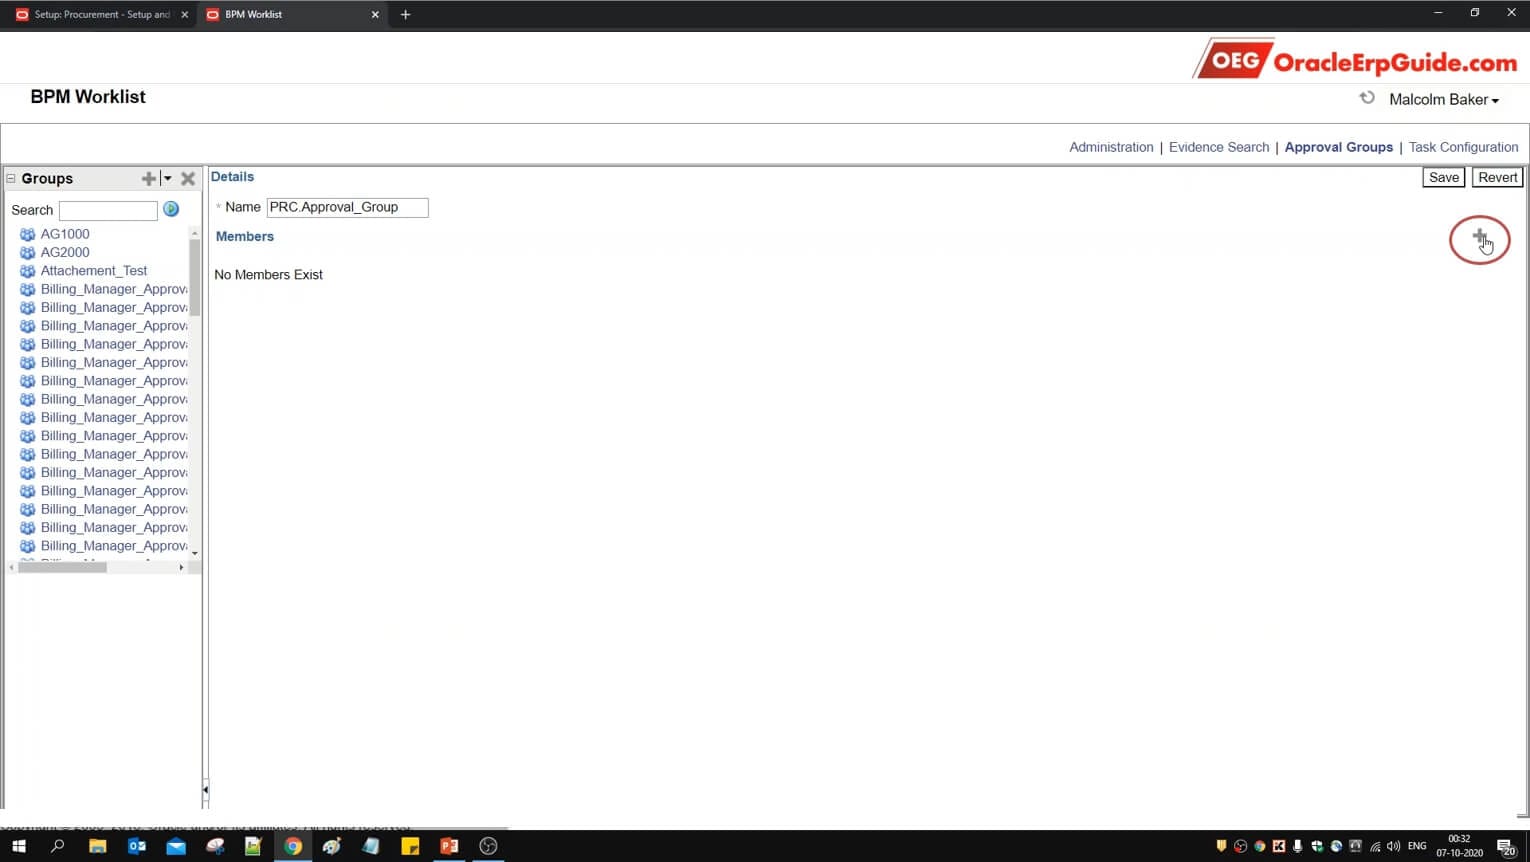Open File Explorer from the taskbar
Viewport: 1530px width, 862px height.
(97, 846)
